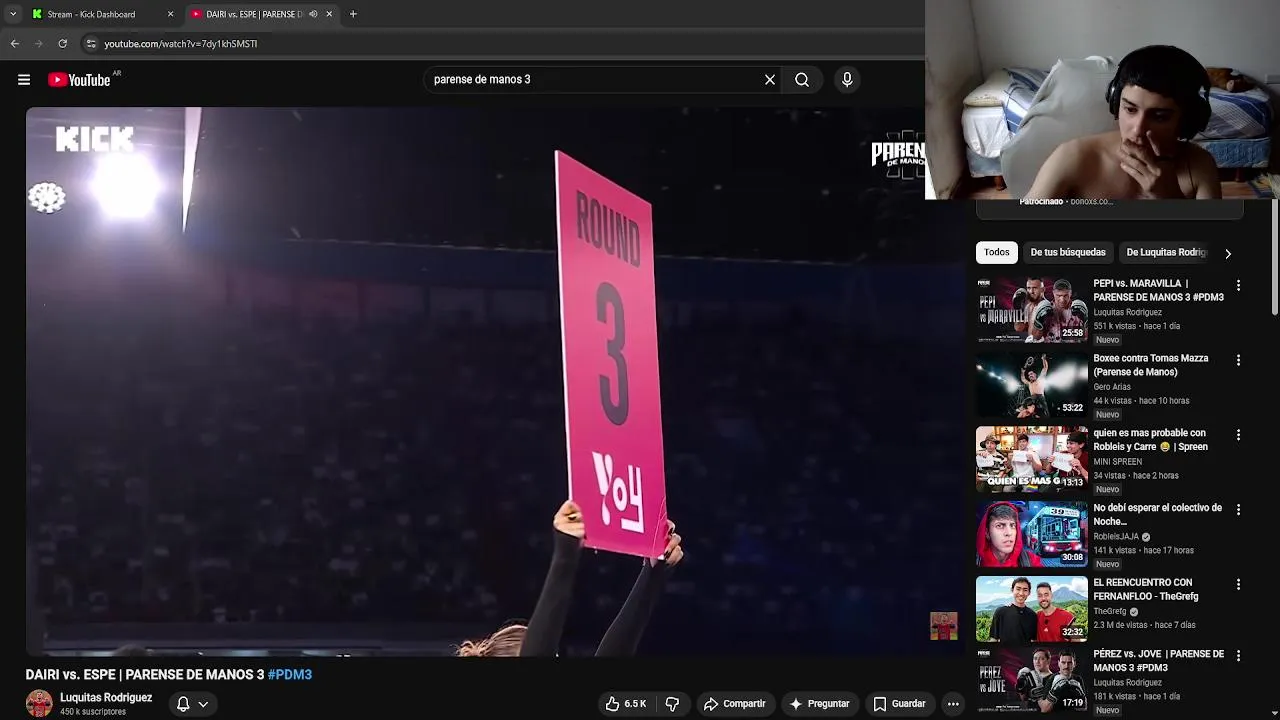Share the video via Compartir
Image resolution: width=1280 pixels, height=720 pixels.
tap(734, 704)
